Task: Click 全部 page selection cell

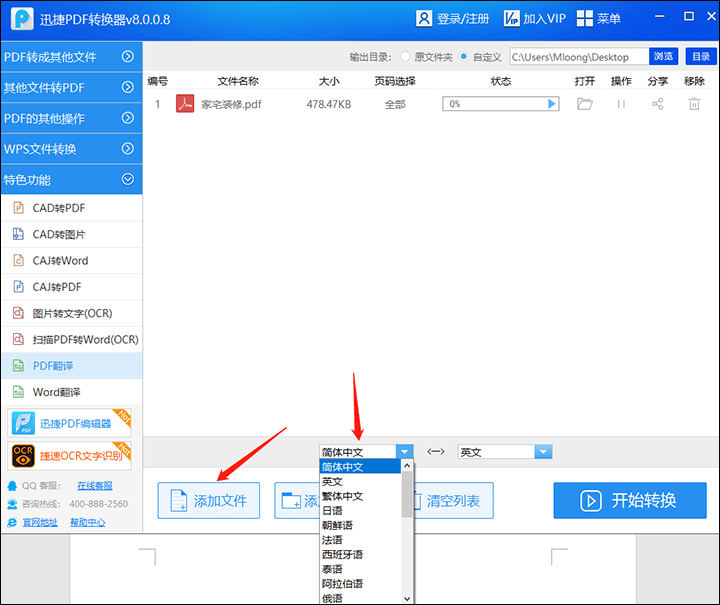Action: (395, 105)
